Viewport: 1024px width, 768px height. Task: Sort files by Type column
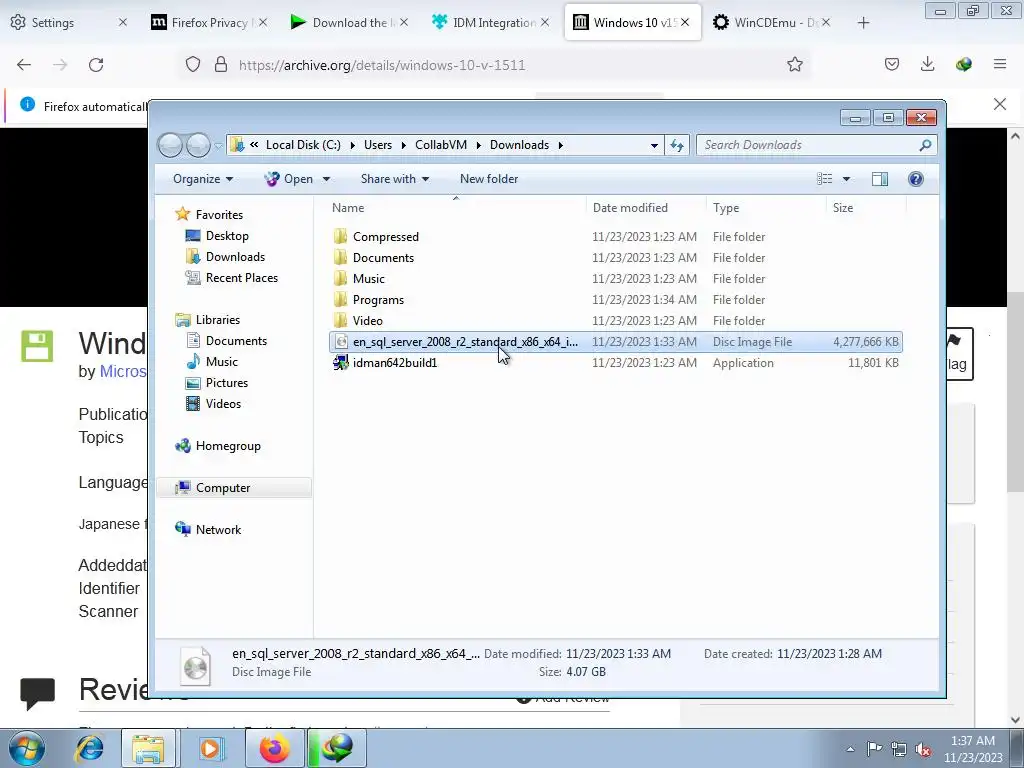coord(726,208)
